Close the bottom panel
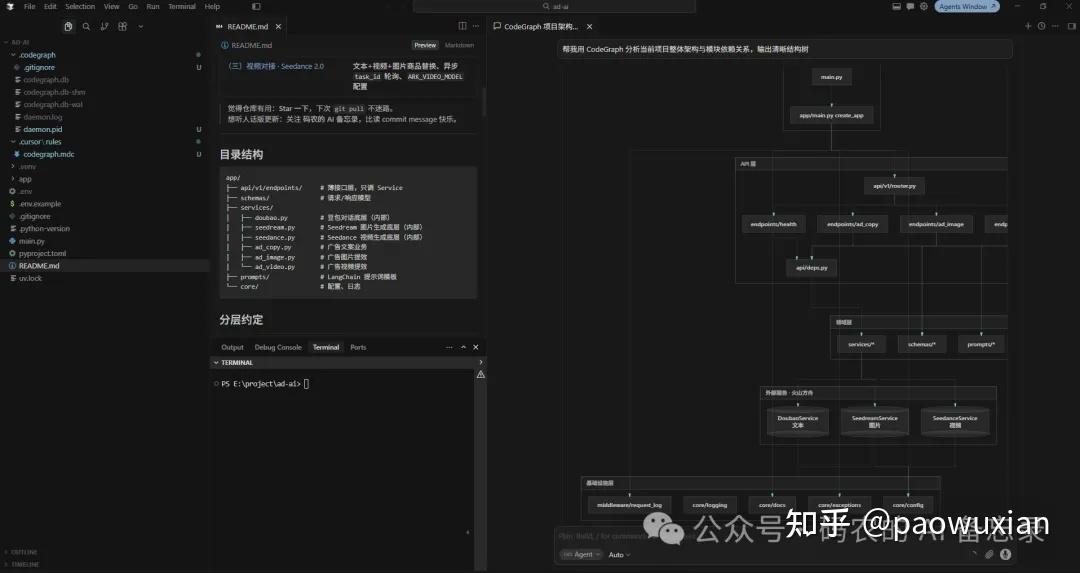This screenshot has width=1080, height=573. tap(475, 347)
